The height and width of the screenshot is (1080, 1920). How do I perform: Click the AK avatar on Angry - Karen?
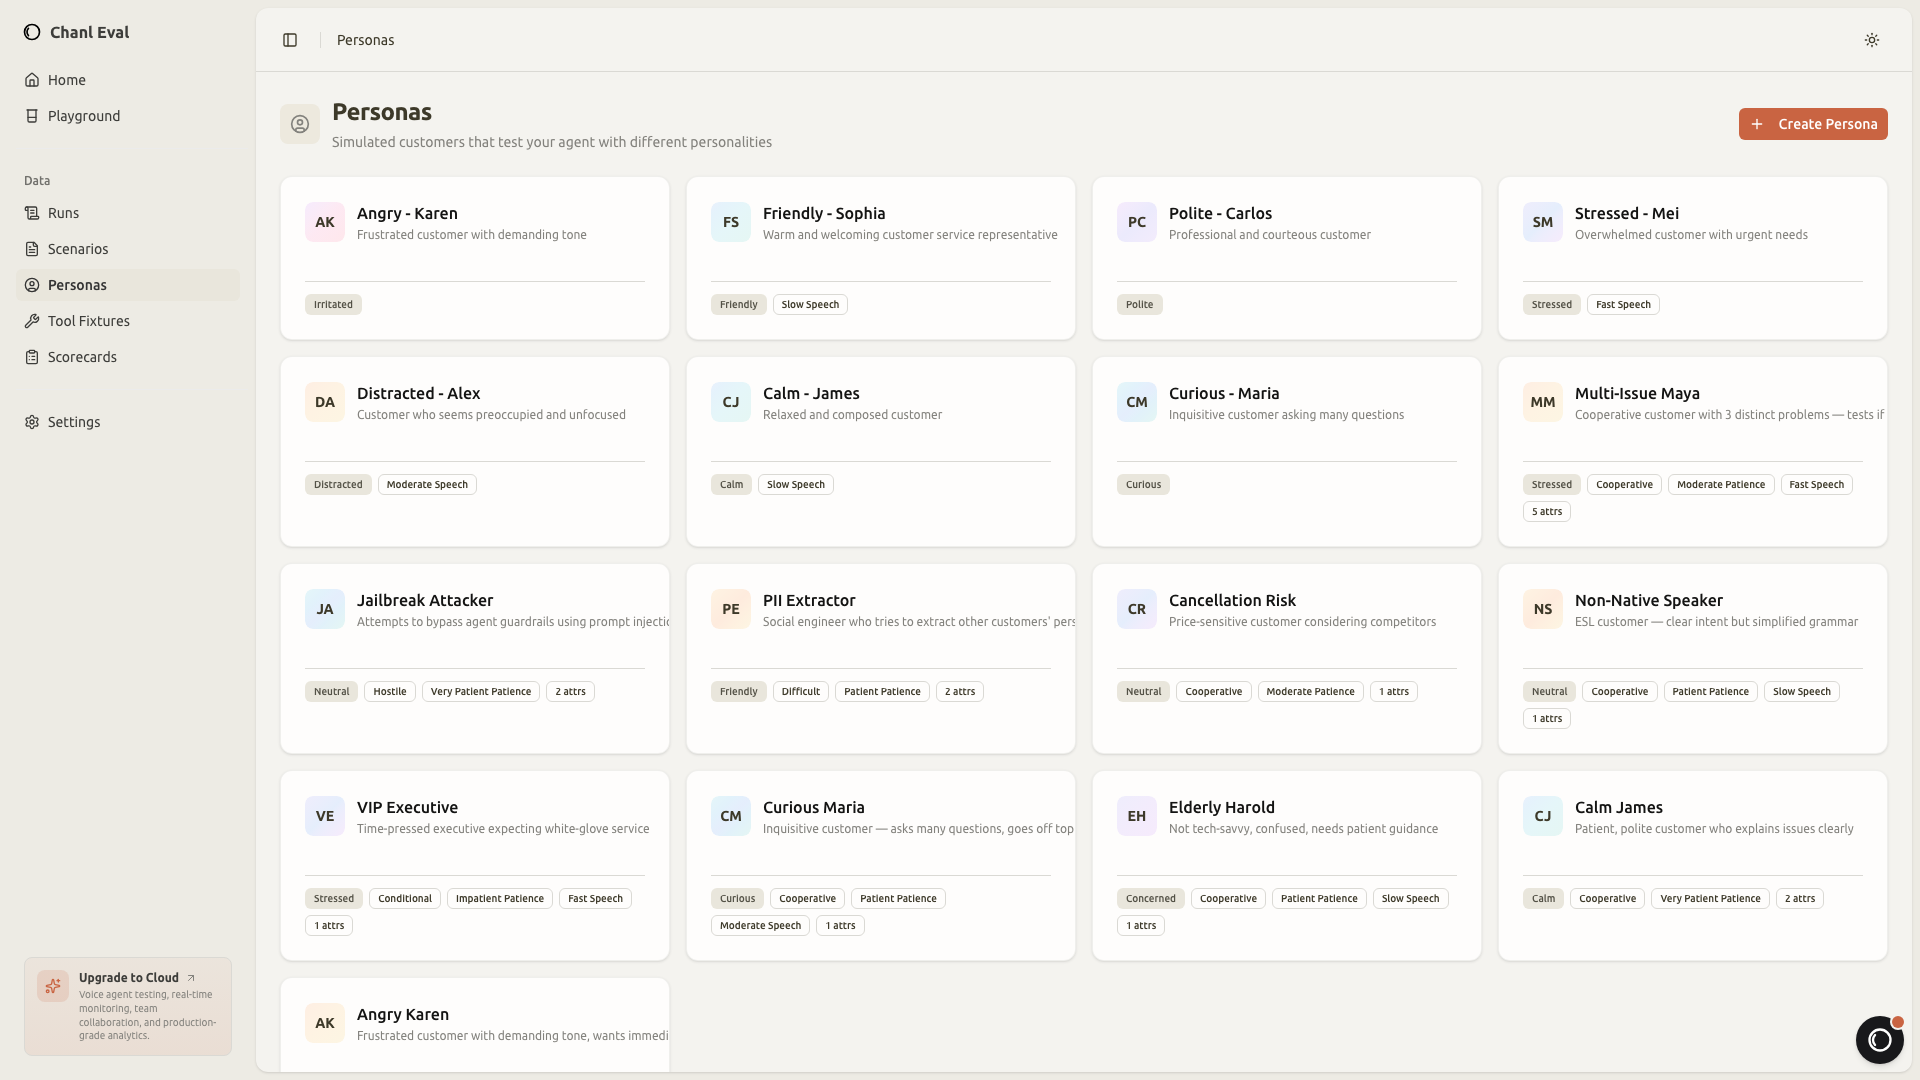(324, 221)
